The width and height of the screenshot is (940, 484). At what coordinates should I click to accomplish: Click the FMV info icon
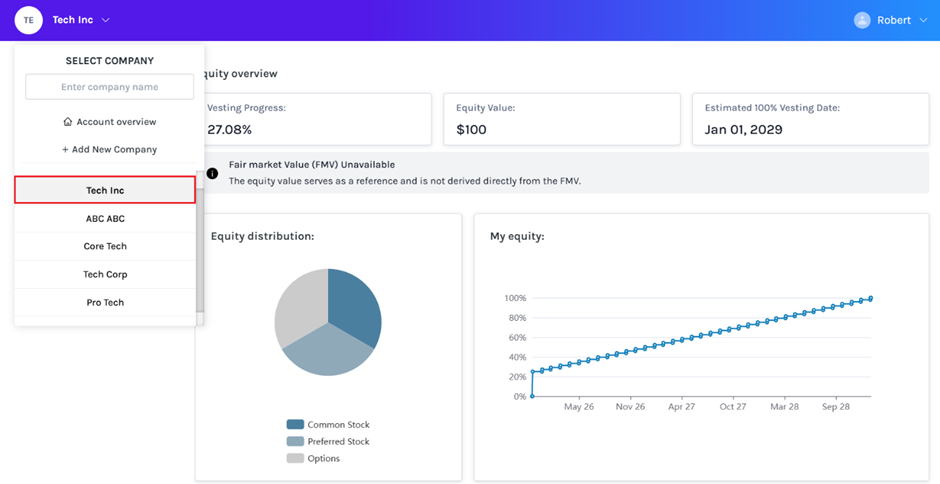[x=212, y=173]
